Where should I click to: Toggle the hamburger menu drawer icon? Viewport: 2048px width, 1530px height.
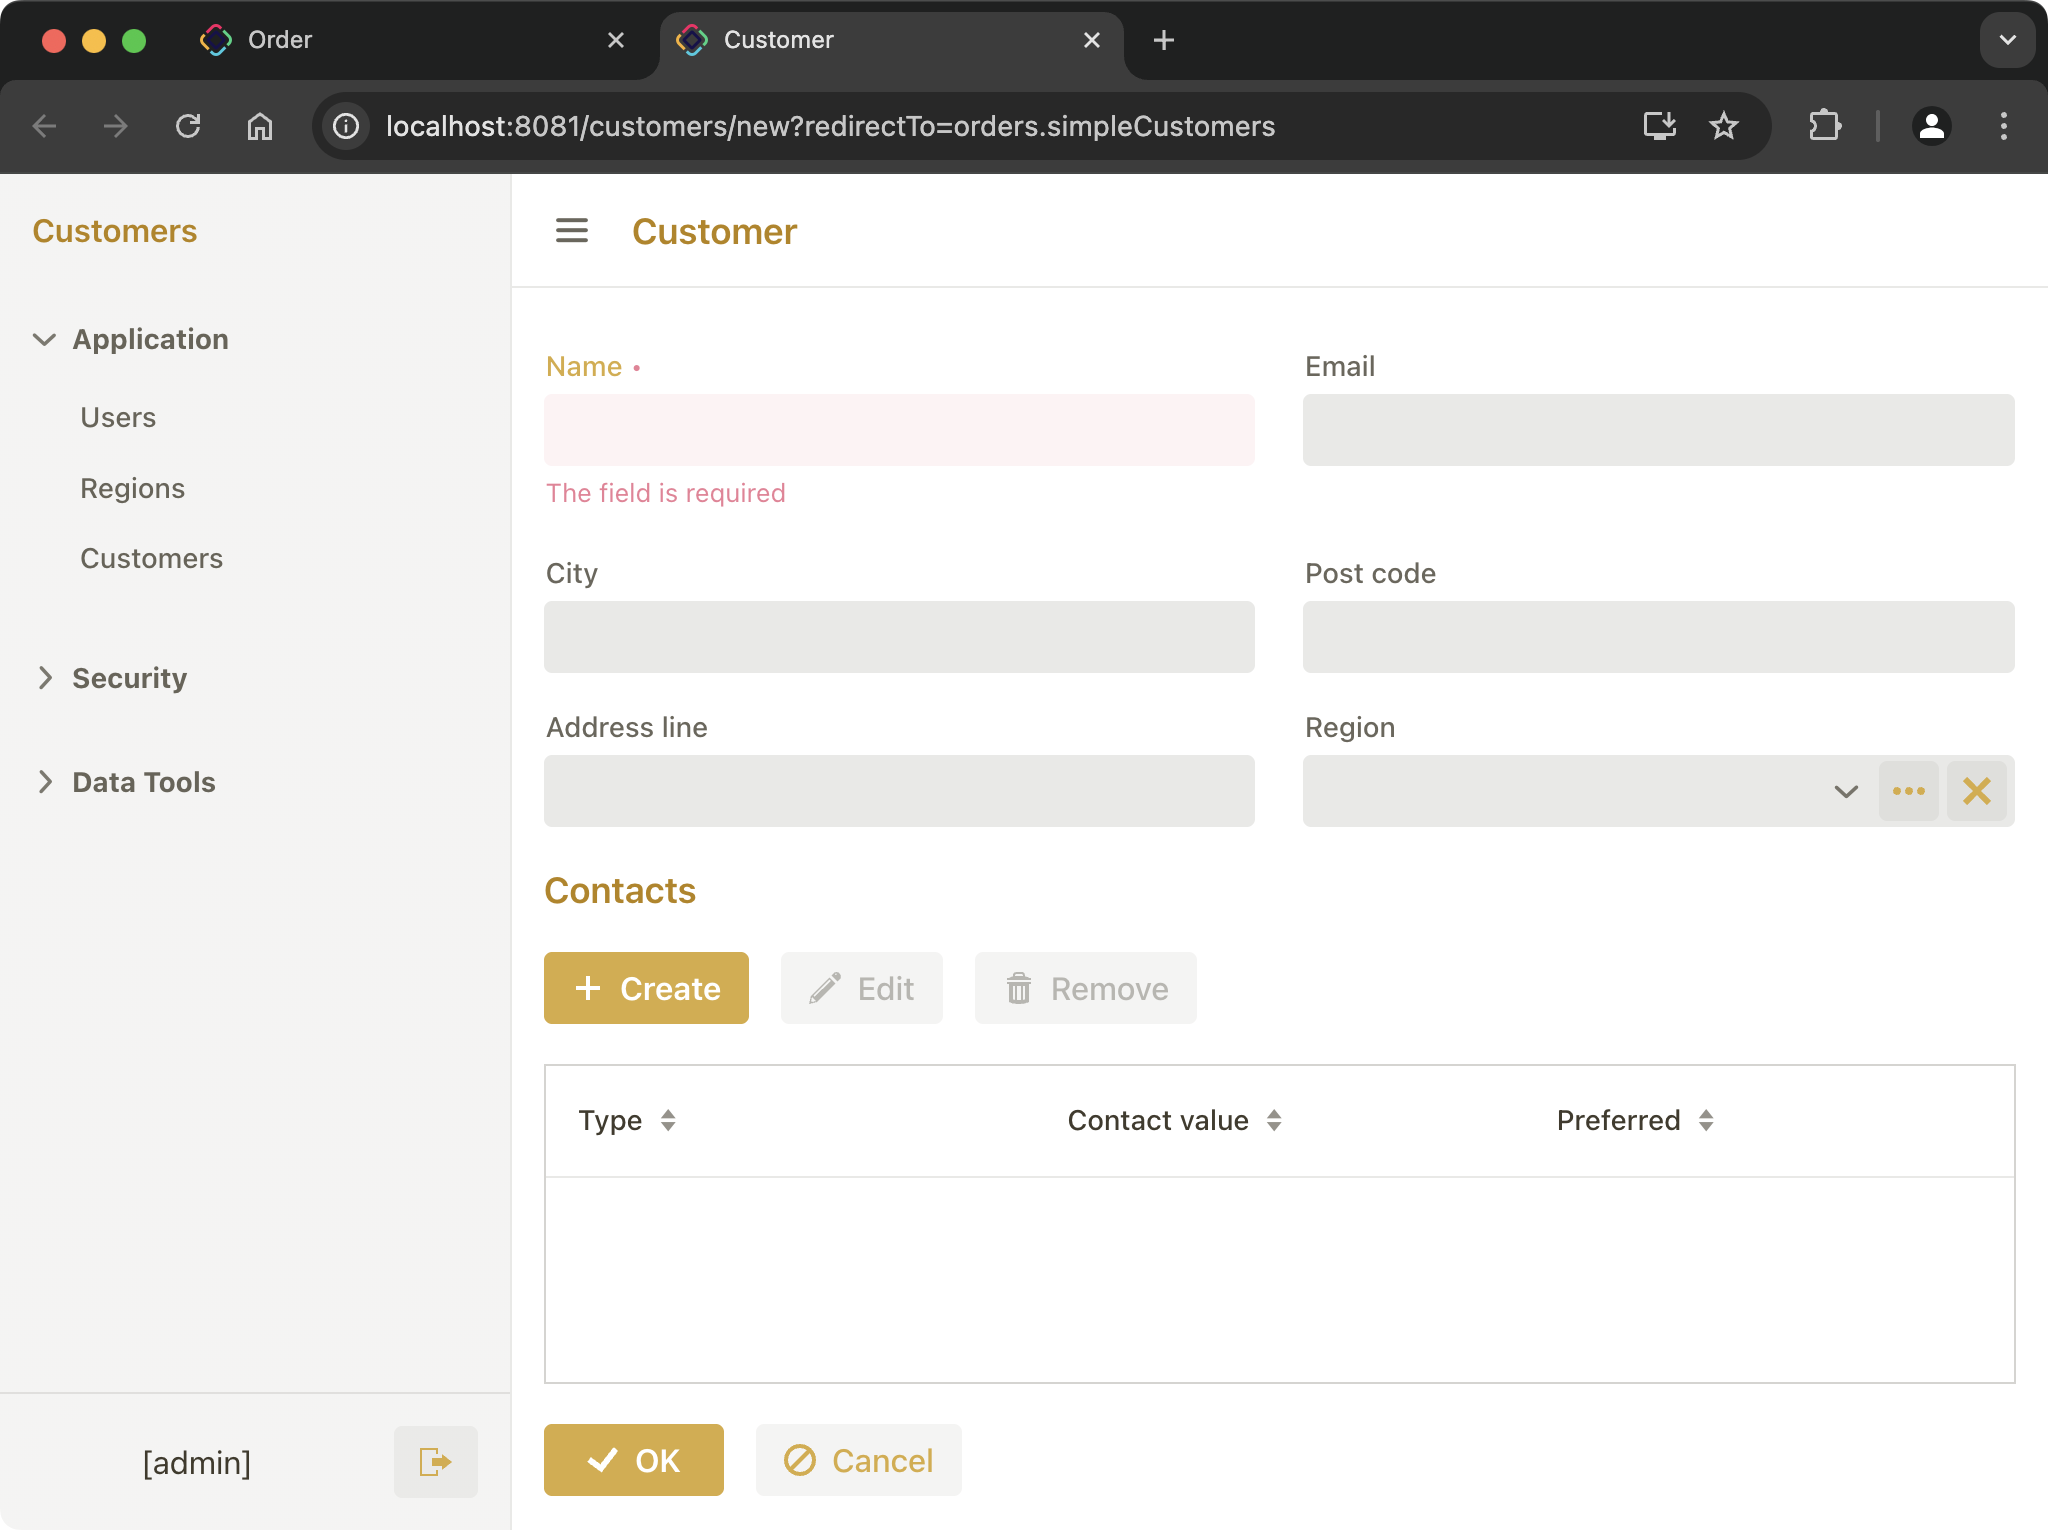pyautogui.click(x=572, y=231)
